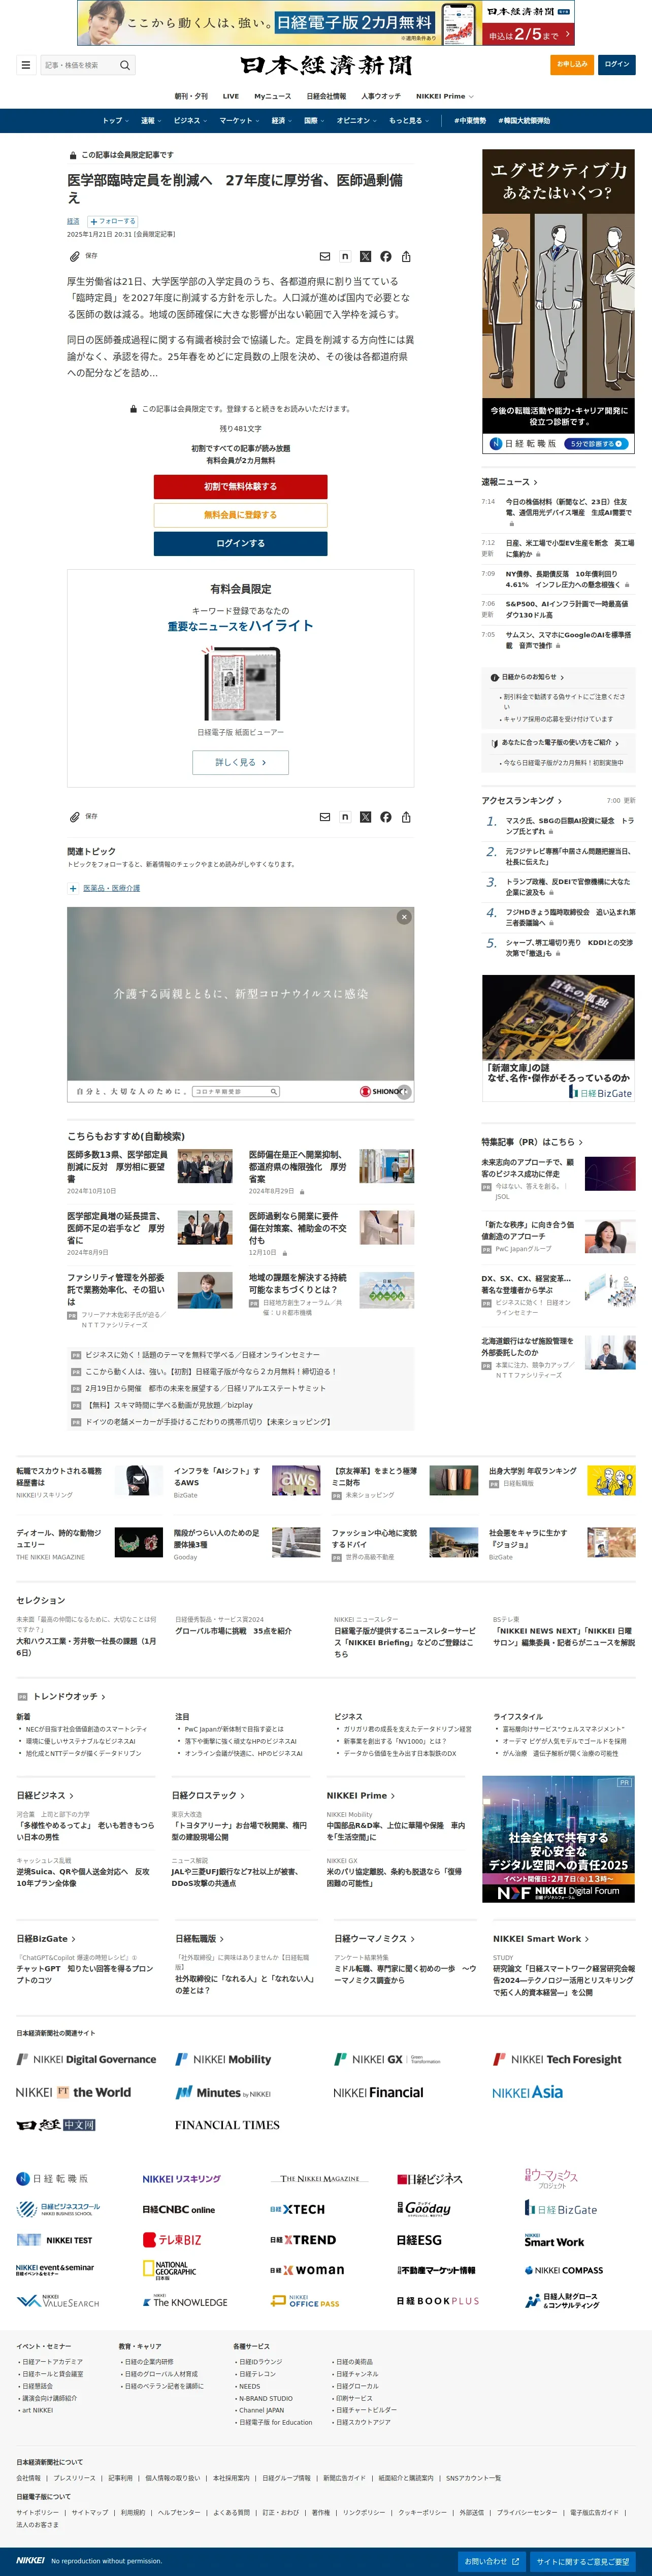Screen dimensions: 652x2576
Task: Click サイトに関するご意見ご要望 footer button
Action: click(x=583, y=2561)
